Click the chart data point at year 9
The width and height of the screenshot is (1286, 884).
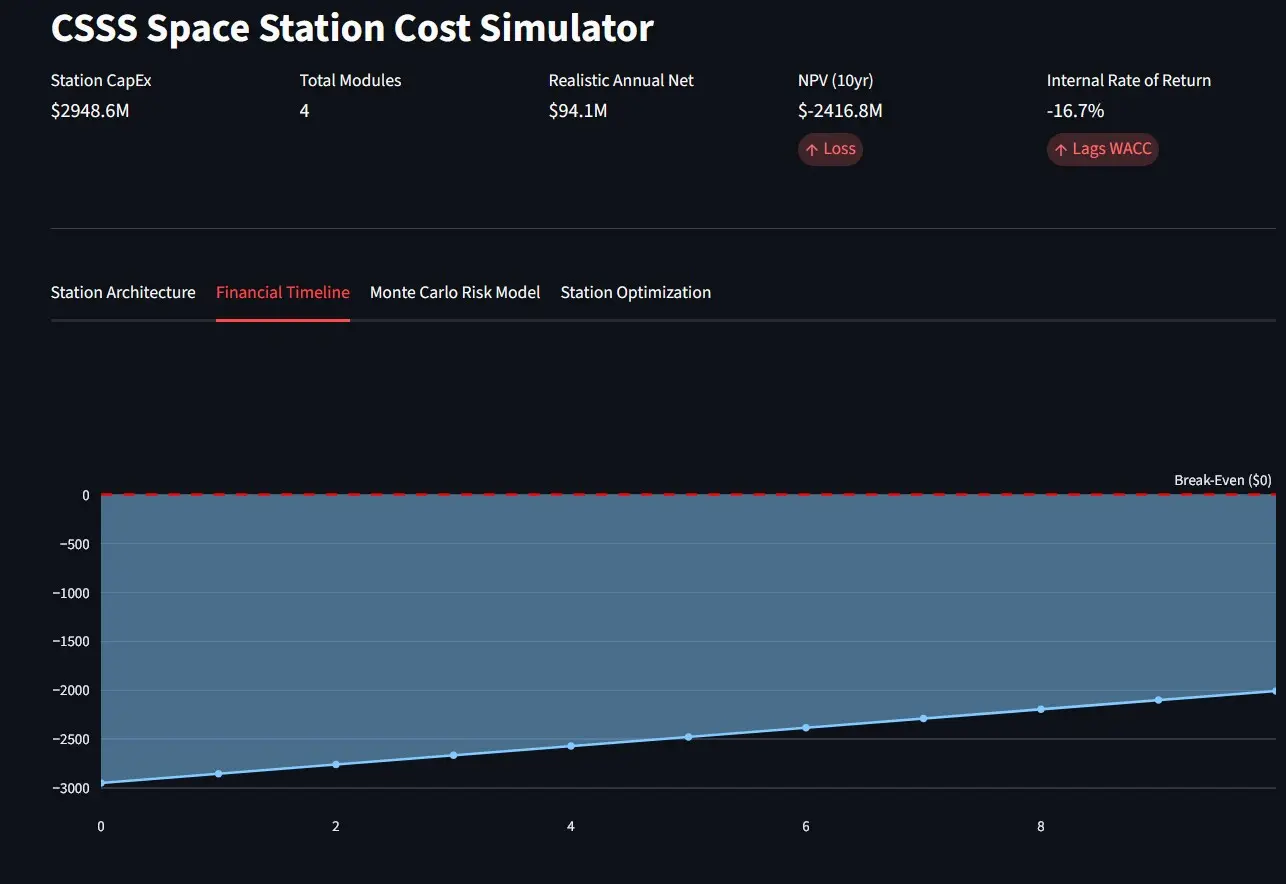(x=1158, y=700)
